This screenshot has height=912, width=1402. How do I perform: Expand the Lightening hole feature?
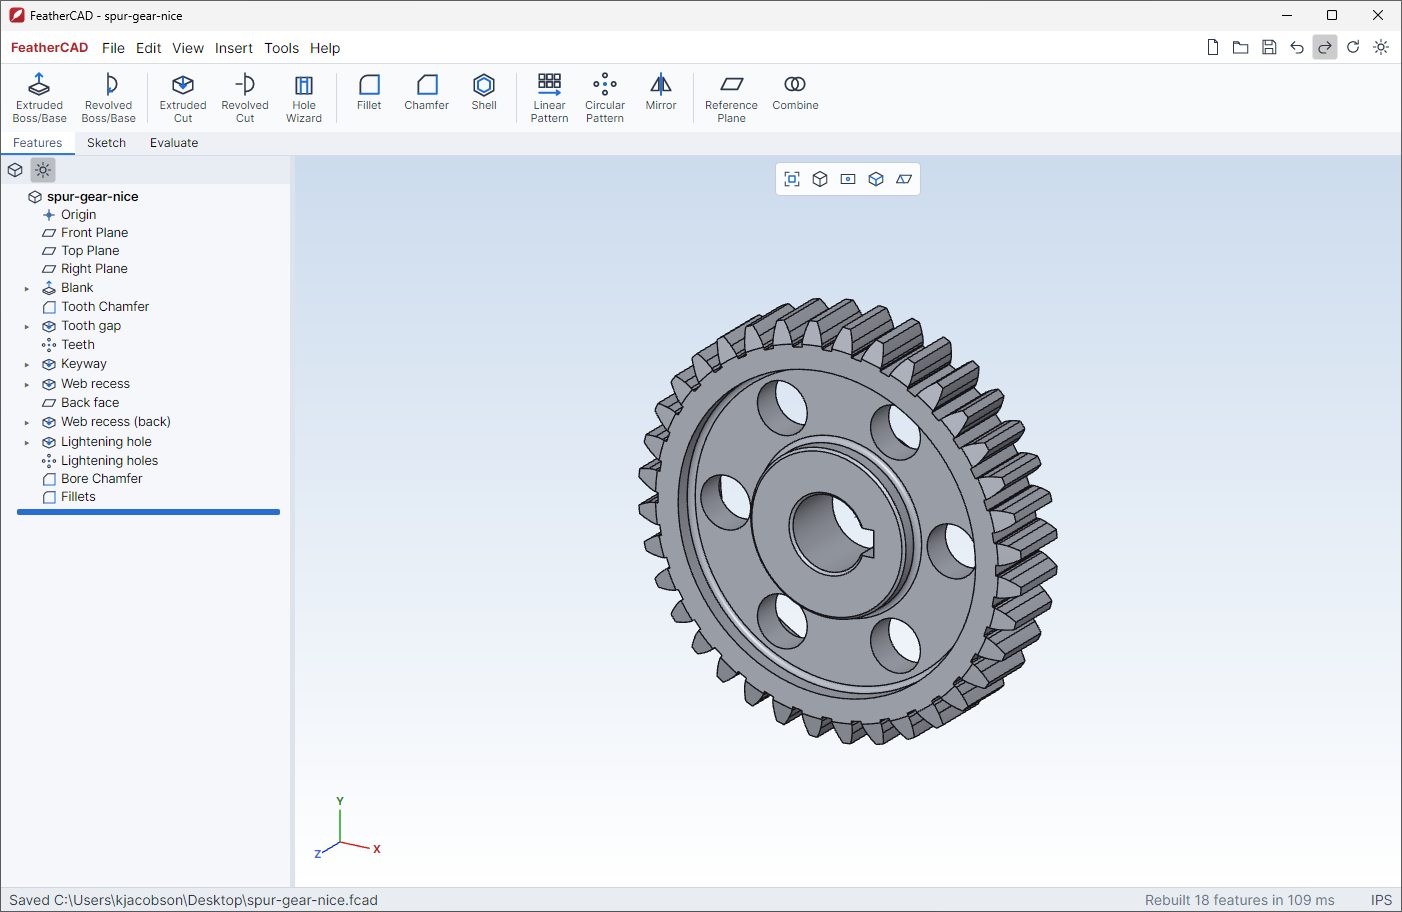pyautogui.click(x=27, y=443)
